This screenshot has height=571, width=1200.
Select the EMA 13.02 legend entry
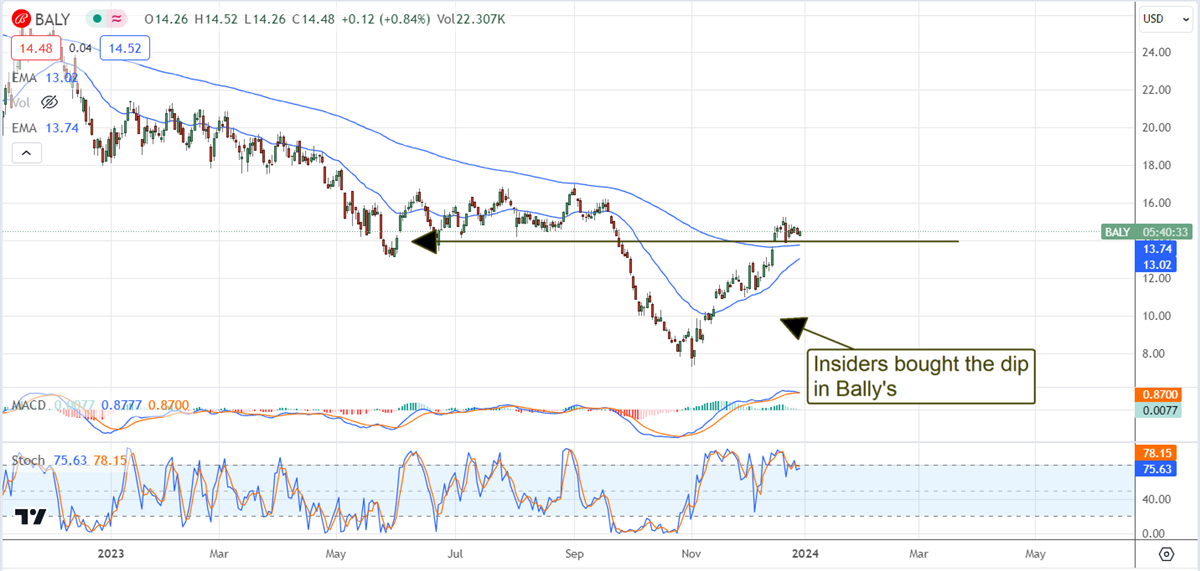(x=44, y=77)
